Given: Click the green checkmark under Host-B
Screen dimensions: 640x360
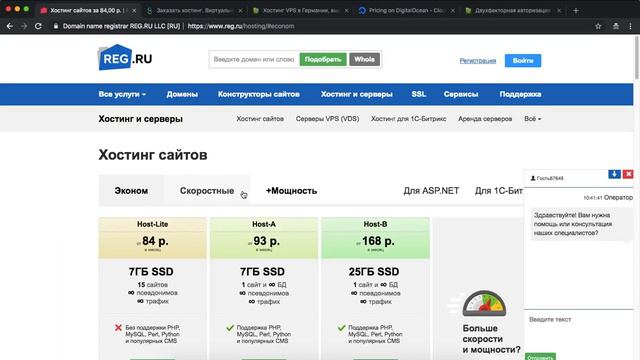Looking at the screenshot, I should [x=342, y=327].
